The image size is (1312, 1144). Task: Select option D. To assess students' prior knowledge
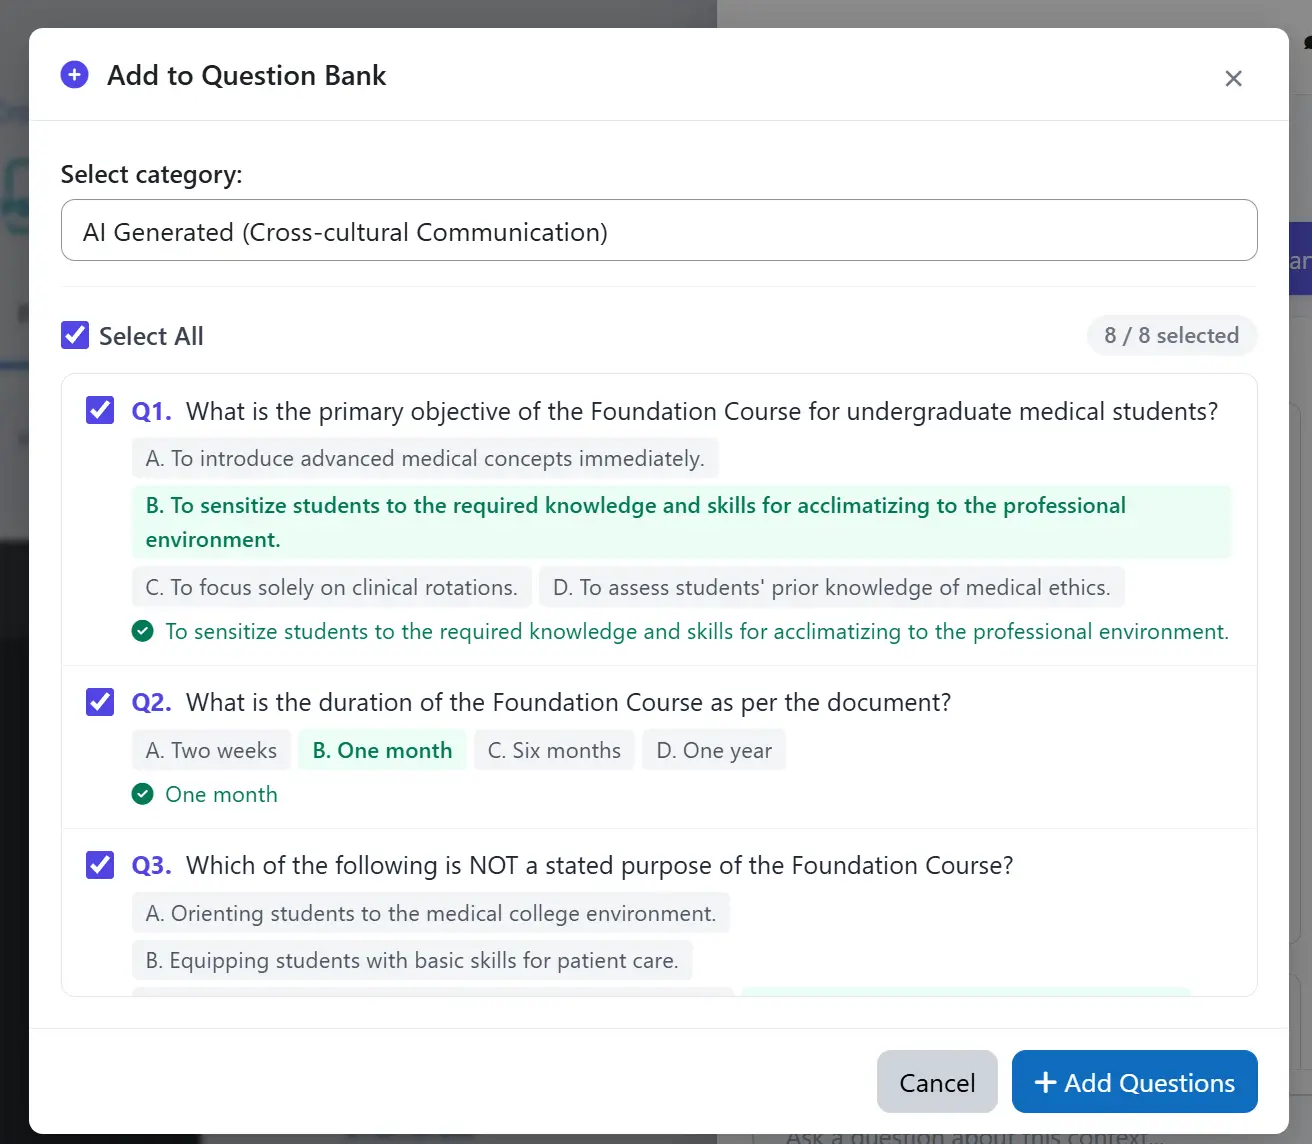(x=831, y=587)
